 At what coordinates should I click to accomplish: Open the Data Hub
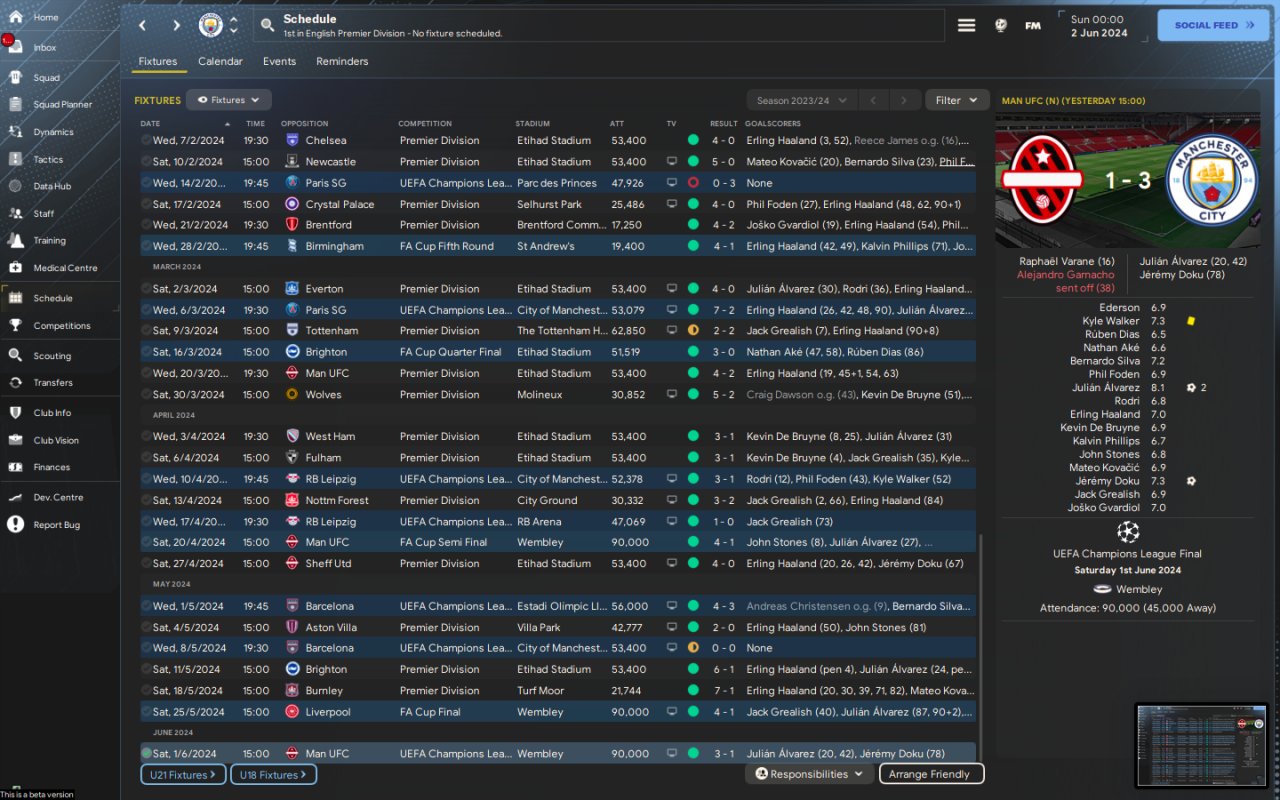(x=52, y=186)
